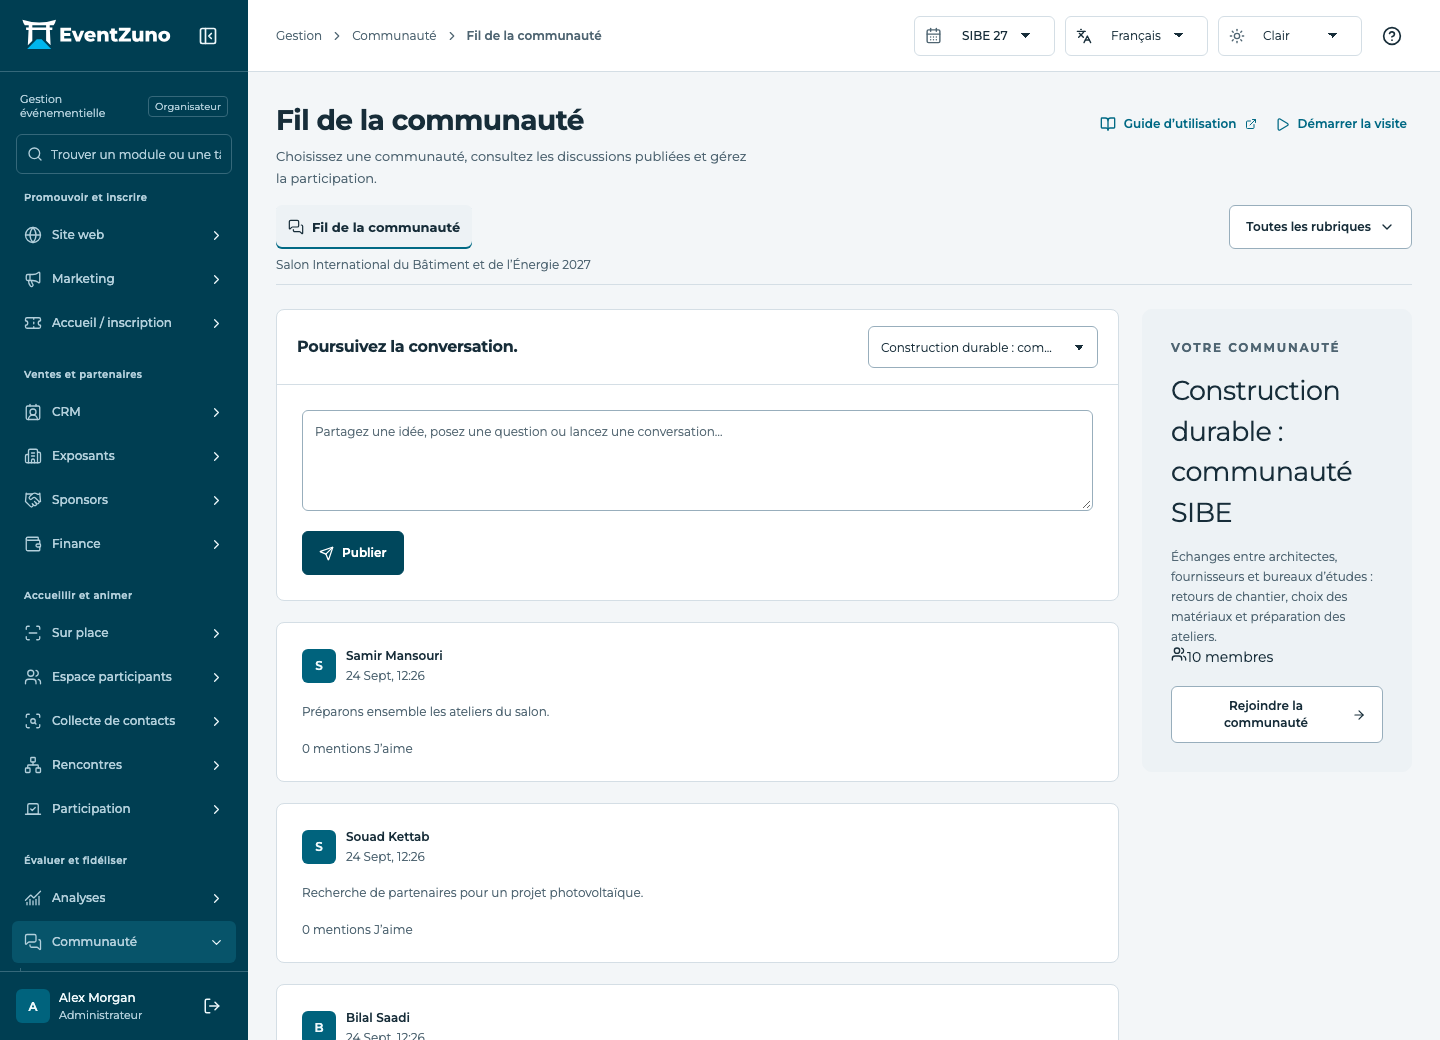Click the CRM contact icon
This screenshot has height=1040, width=1440.
click(33, 412)
